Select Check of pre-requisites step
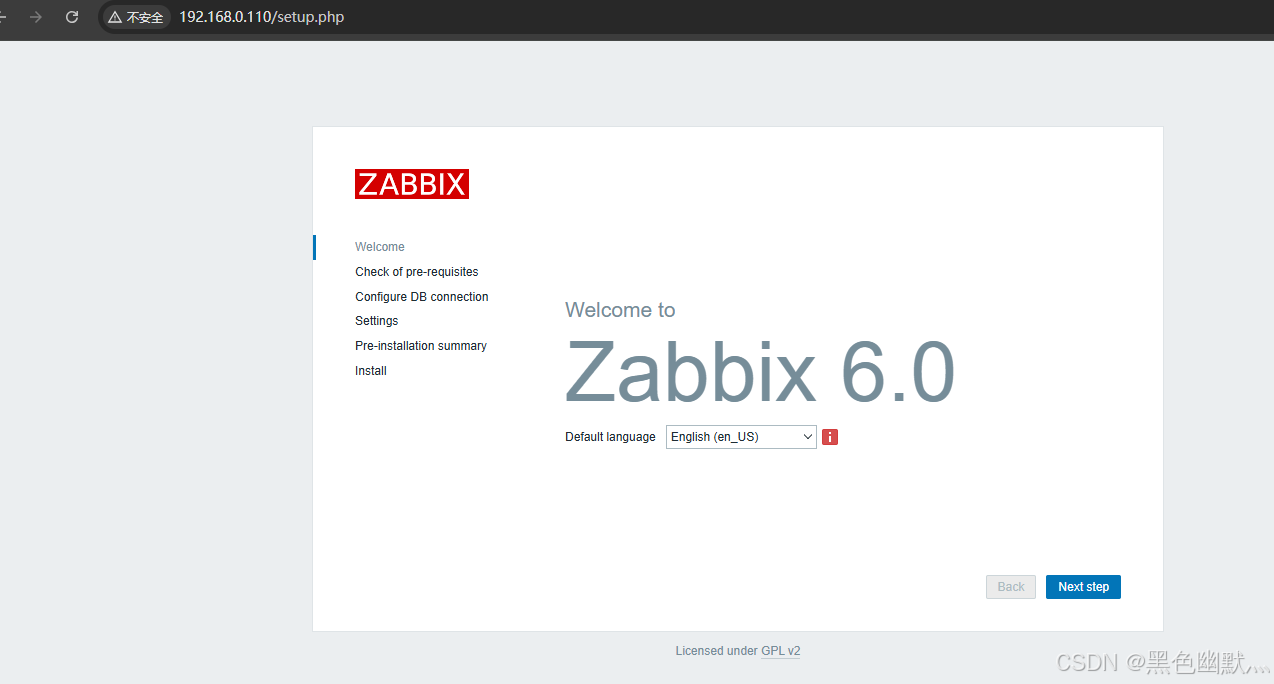1274x684 pixels. [x=417, y=272]
